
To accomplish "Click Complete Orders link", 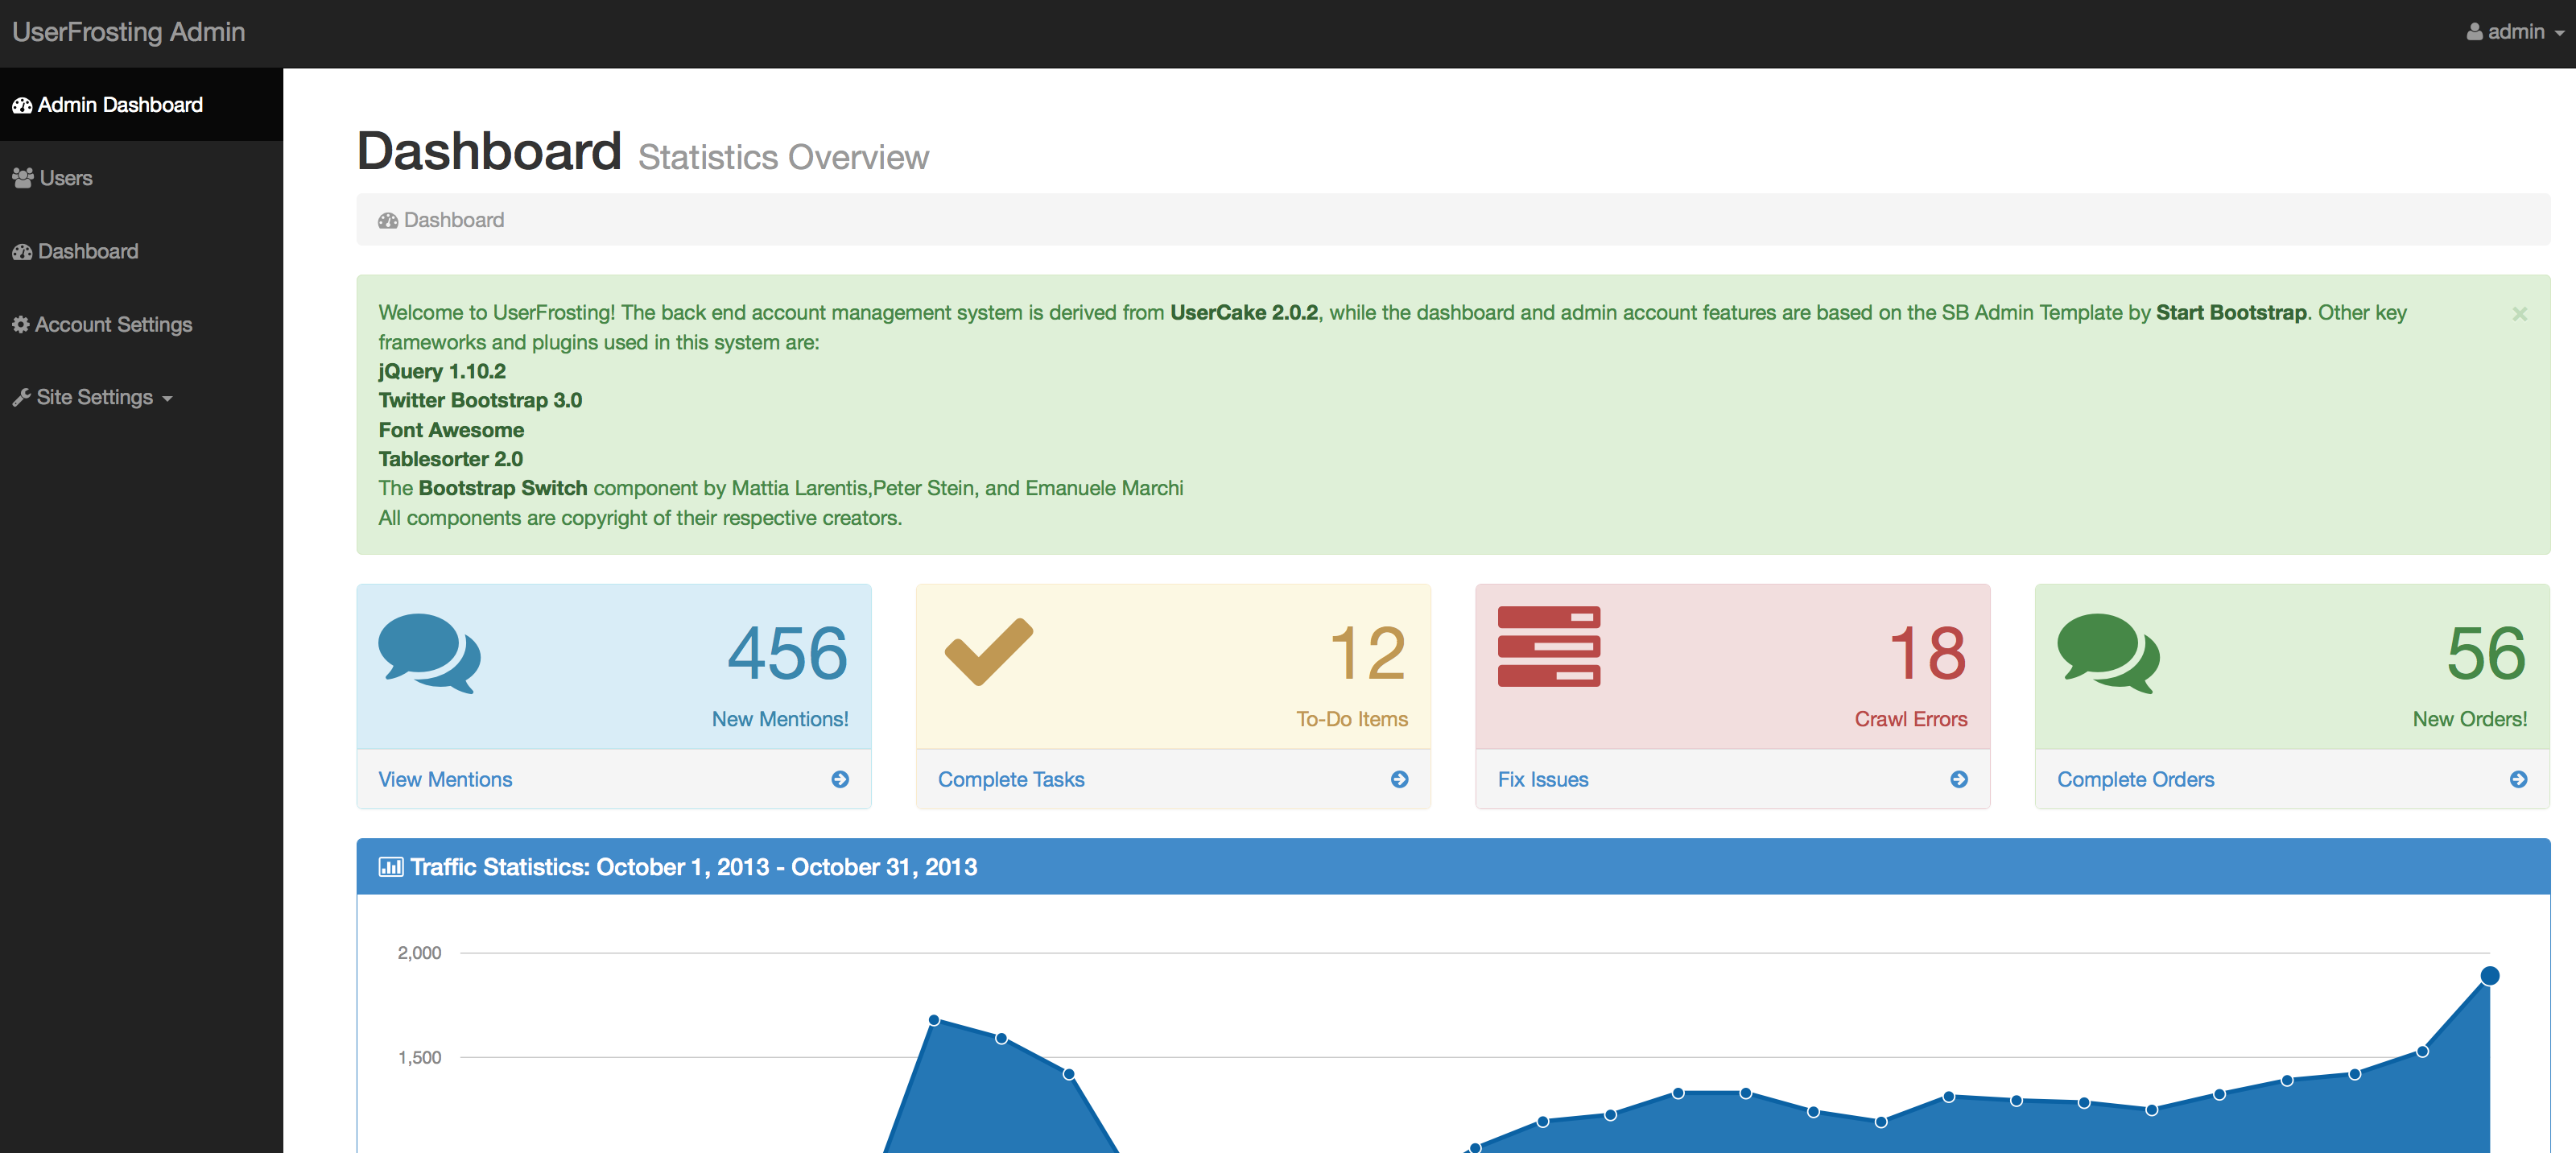I will pyautogui.click(x=2135, y=779).
